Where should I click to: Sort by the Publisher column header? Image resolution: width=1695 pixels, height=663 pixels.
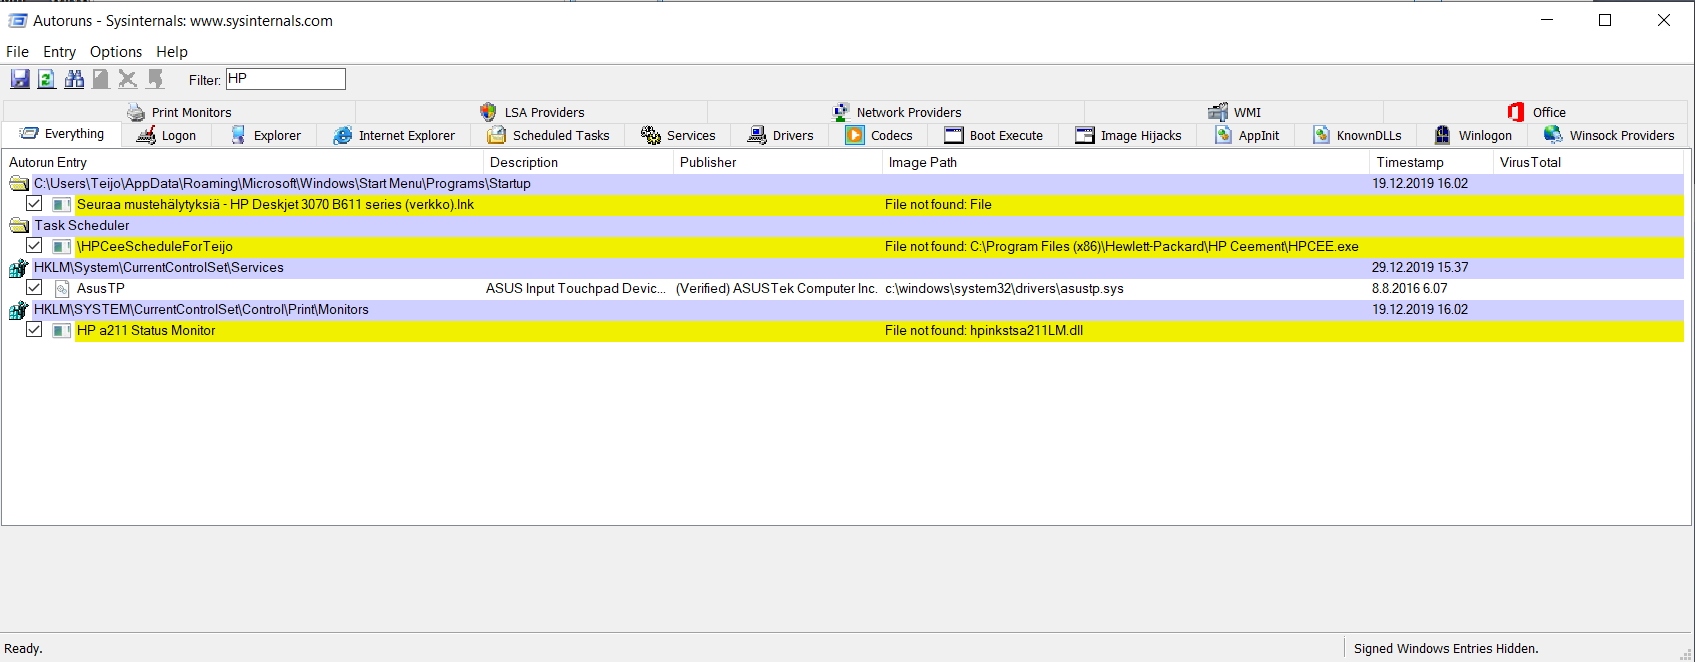point(778,162)
